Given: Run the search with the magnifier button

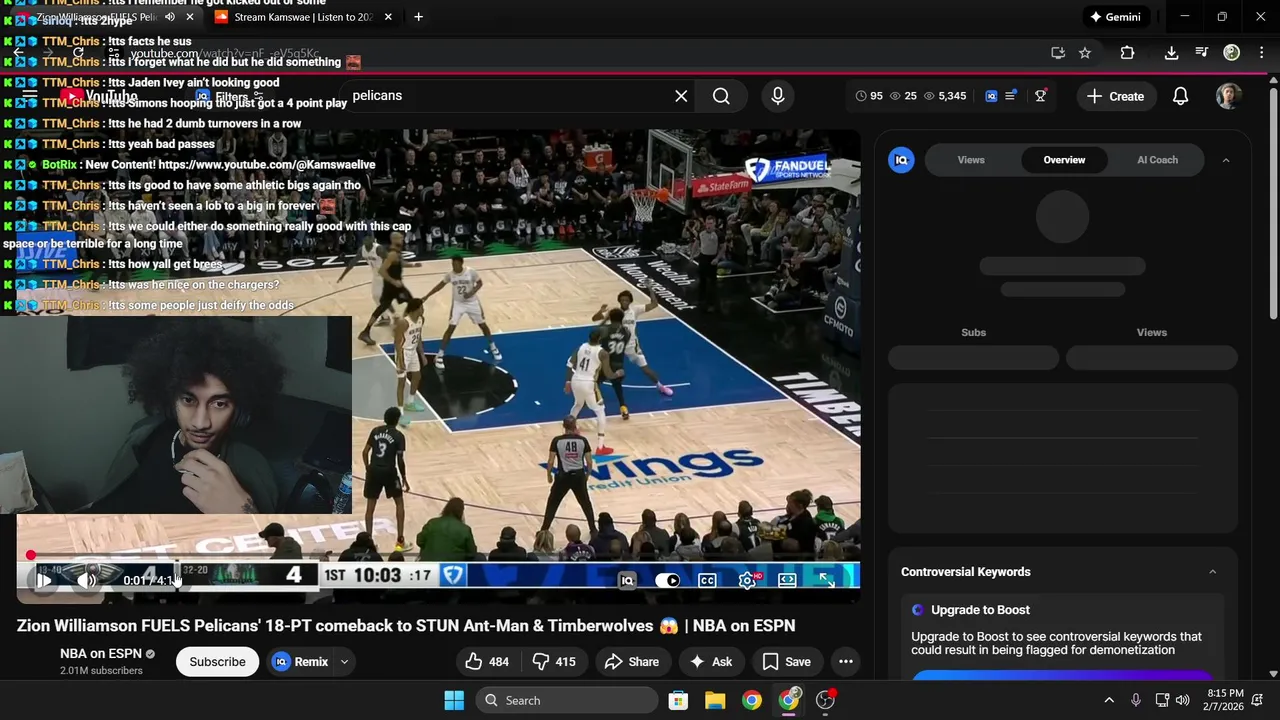Looking at the screenshot, I should (721, 96).
